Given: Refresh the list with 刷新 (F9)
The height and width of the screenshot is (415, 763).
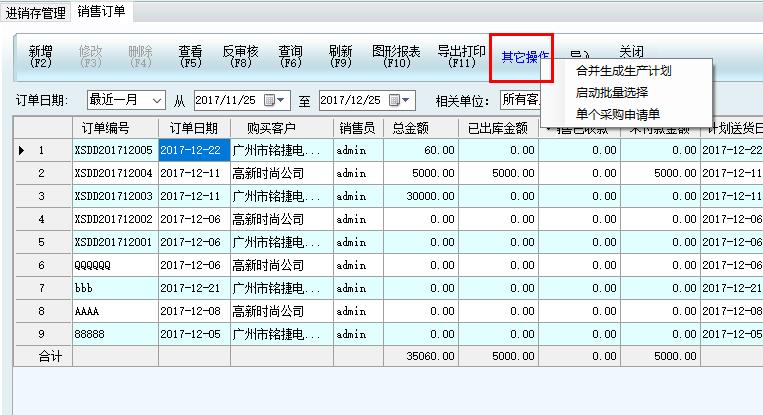Looking at the screenshot, I should click(x=340, y=57).
